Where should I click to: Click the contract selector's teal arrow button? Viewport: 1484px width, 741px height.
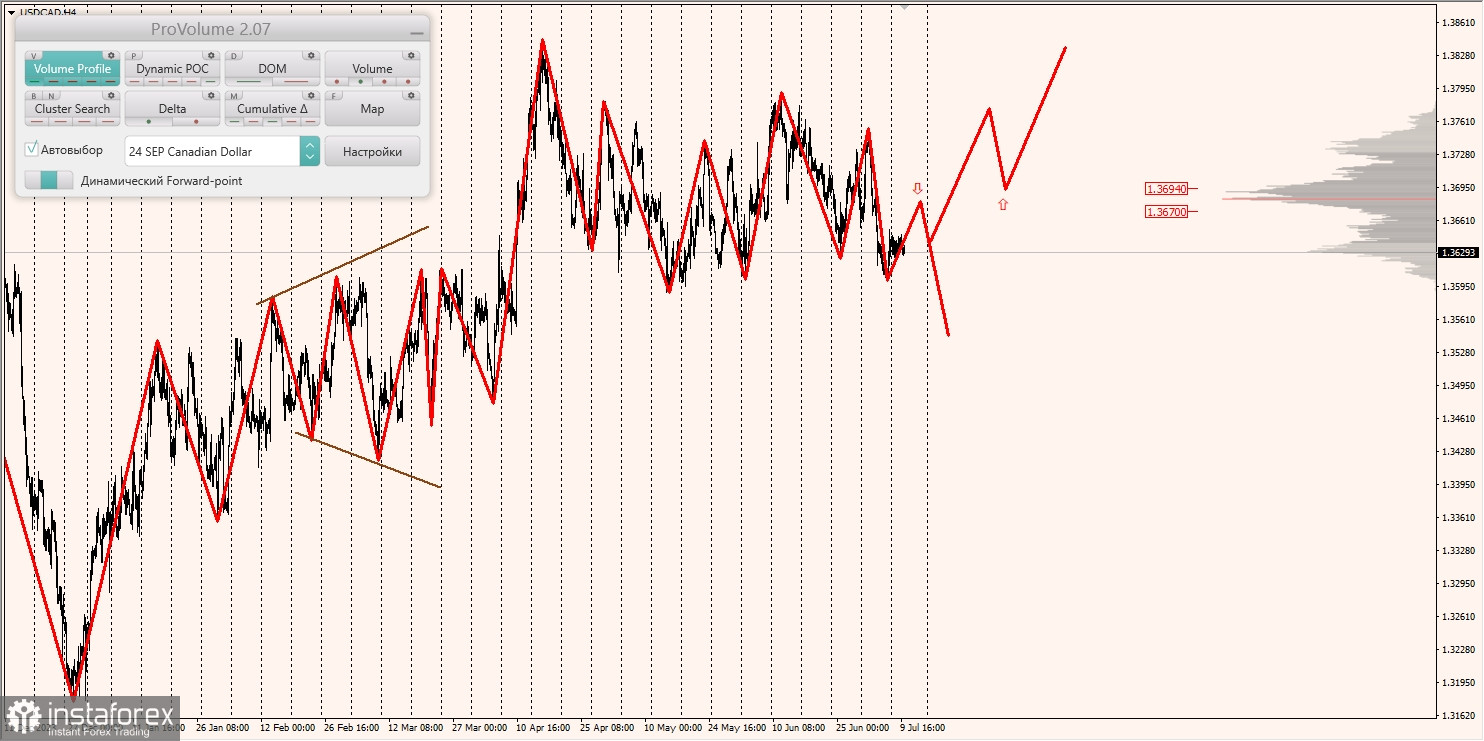pos(310,151)
